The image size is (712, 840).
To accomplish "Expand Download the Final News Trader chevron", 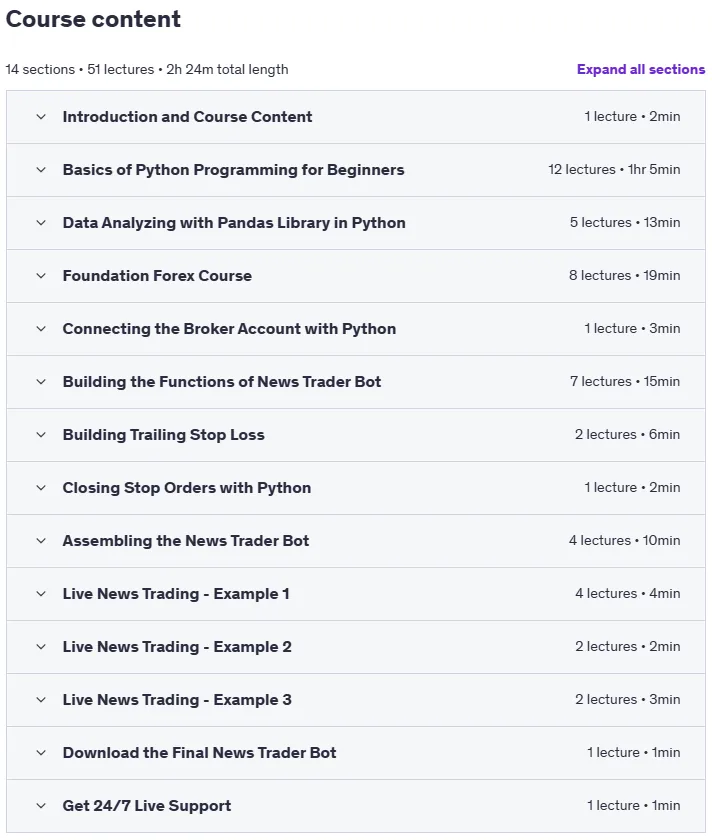I will click(x=41, y=753).
